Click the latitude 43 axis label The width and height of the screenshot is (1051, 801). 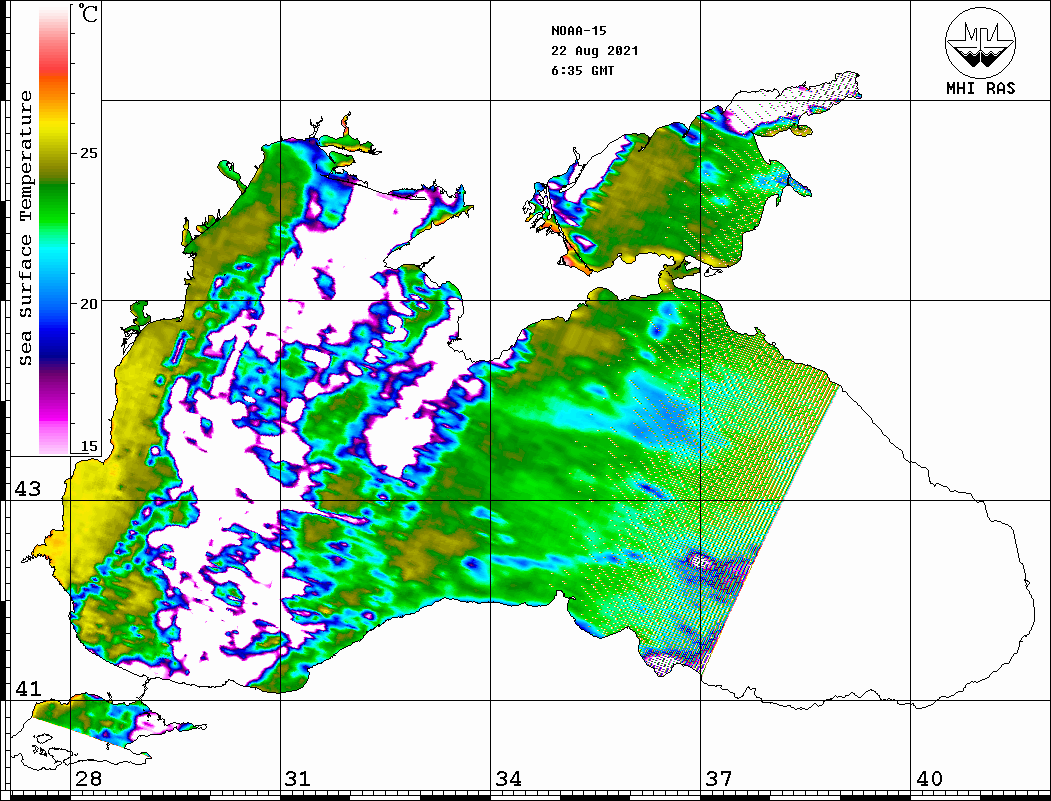click(x=27, y=489)
